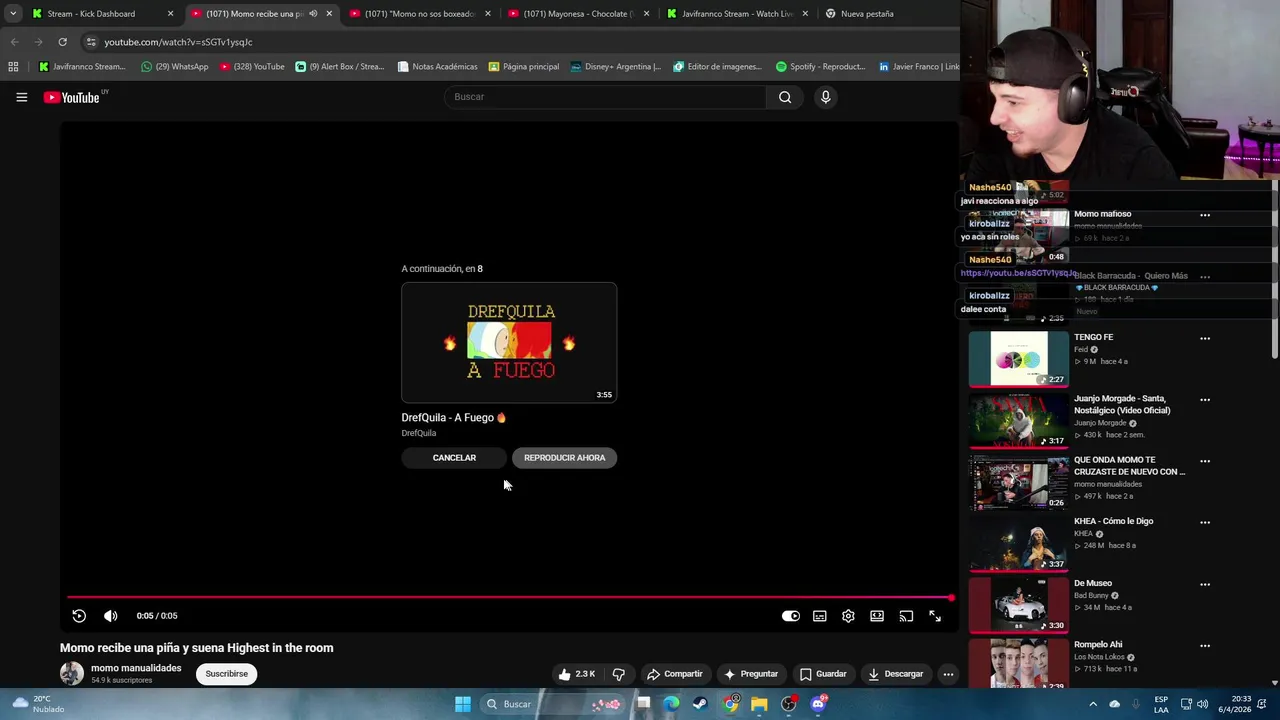Close the Stream - Kick Dashboard tab

coord(170,14)
